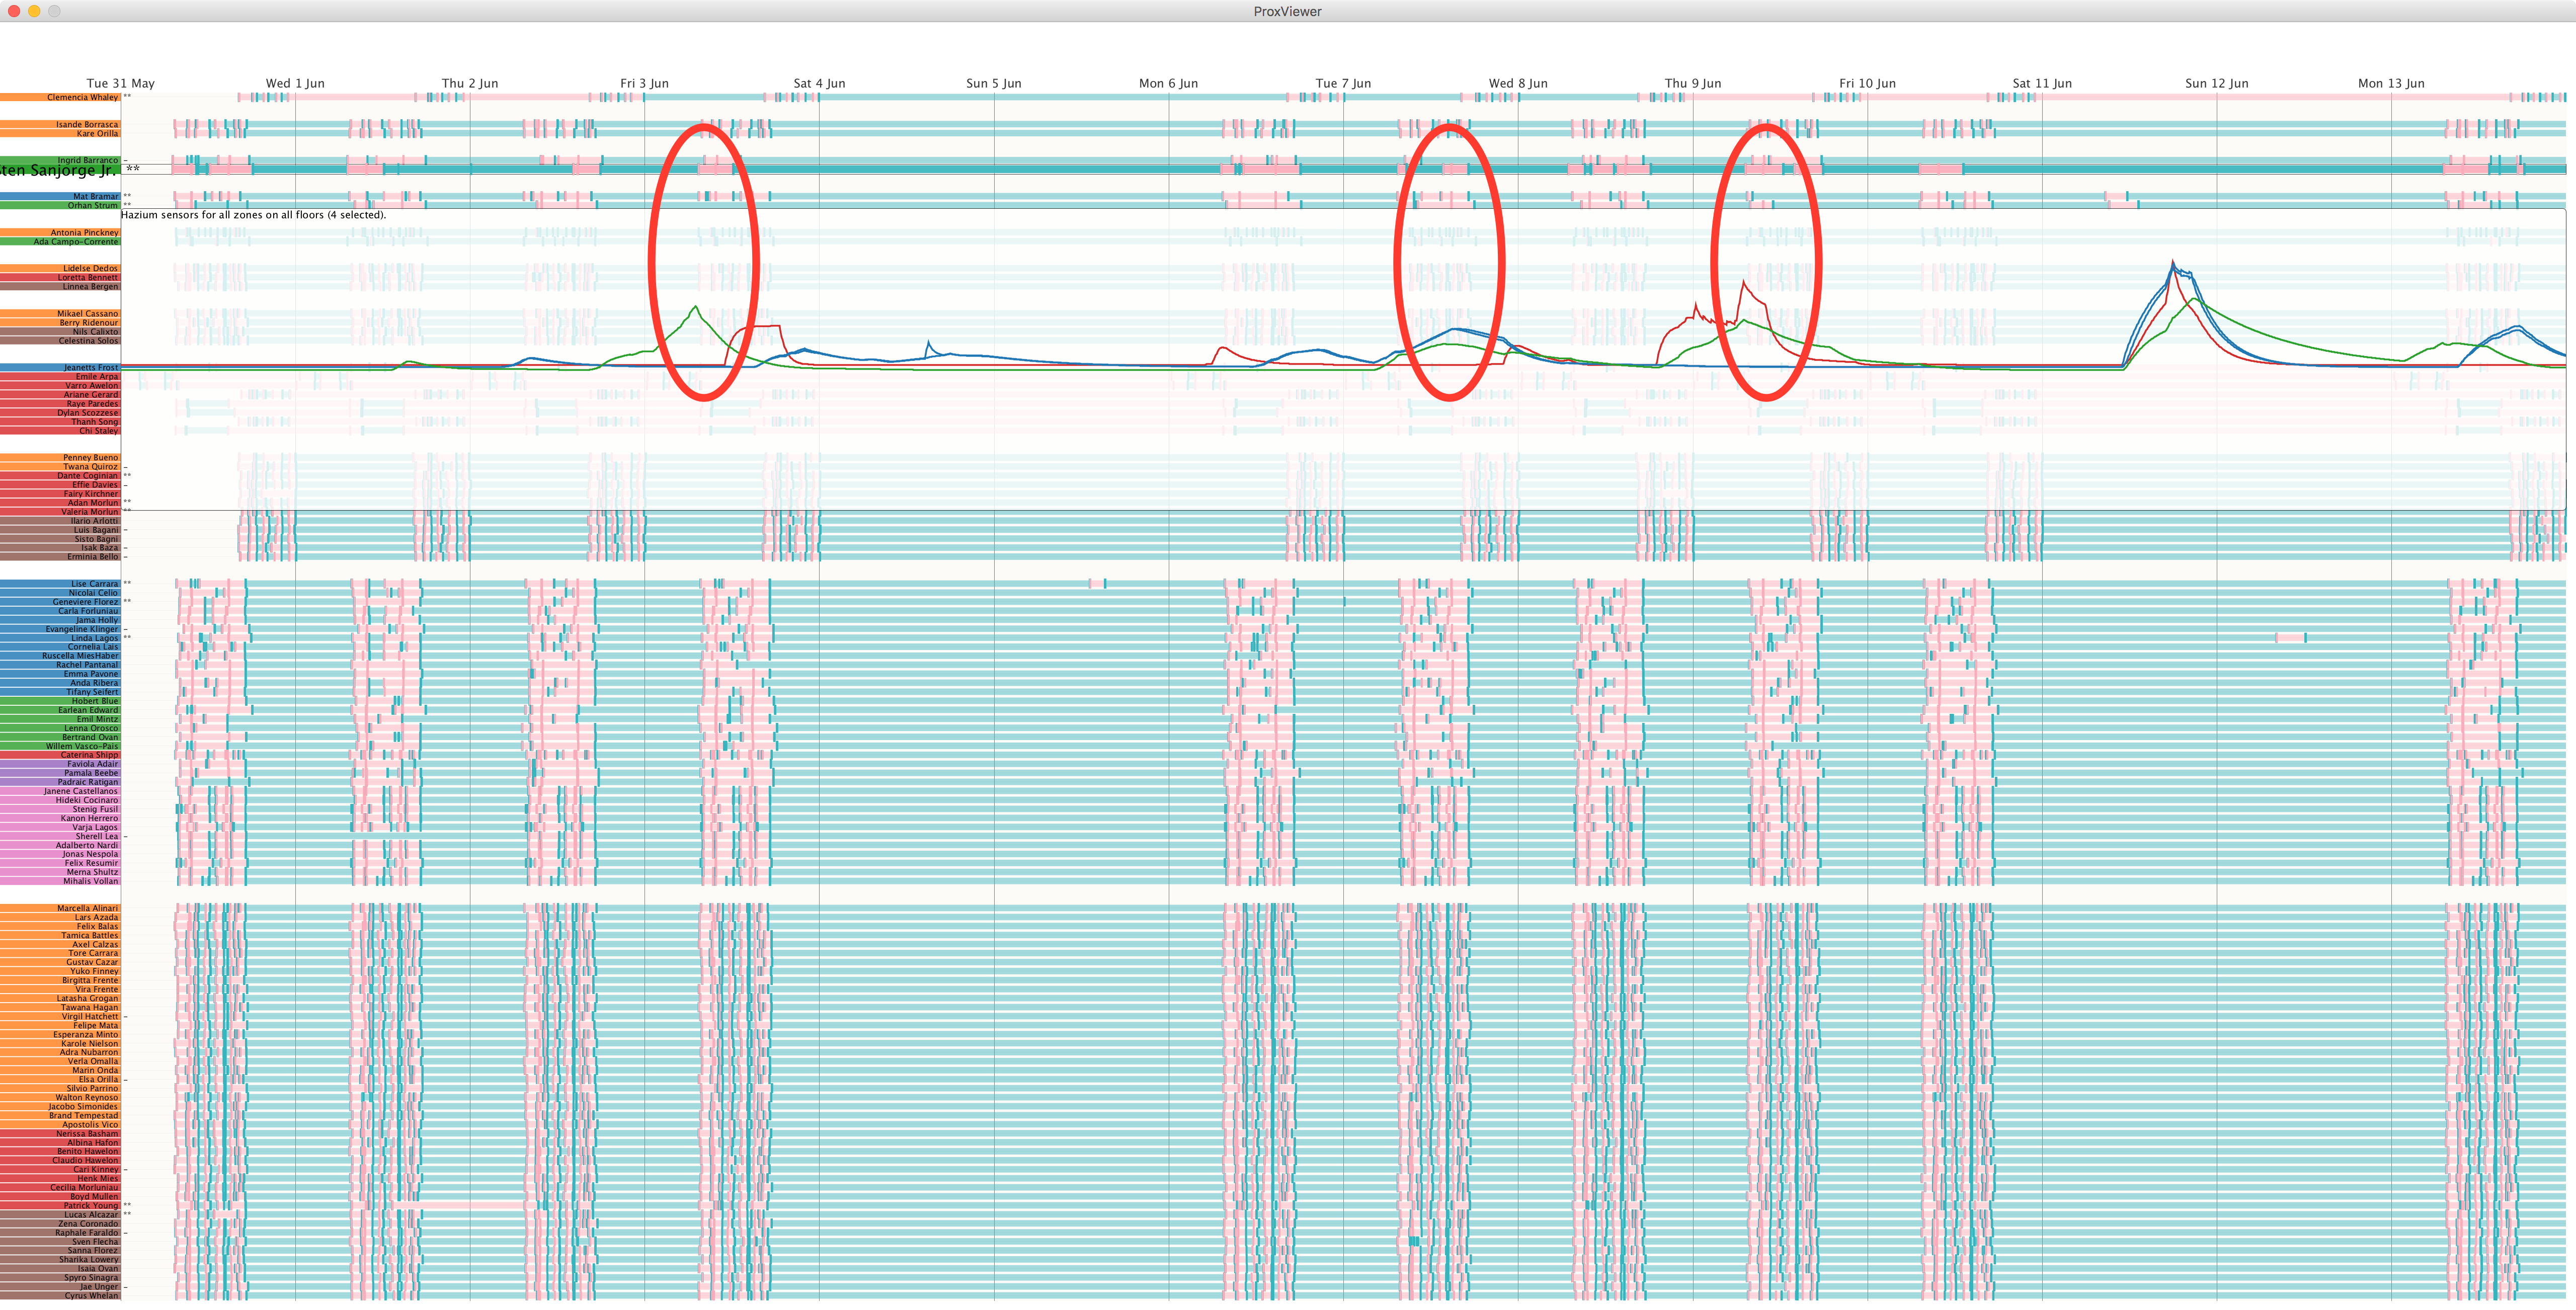Screen dimensions: 2576x1310
Task: Select the Erminia Bello row label
Action: tap(60, 556)
